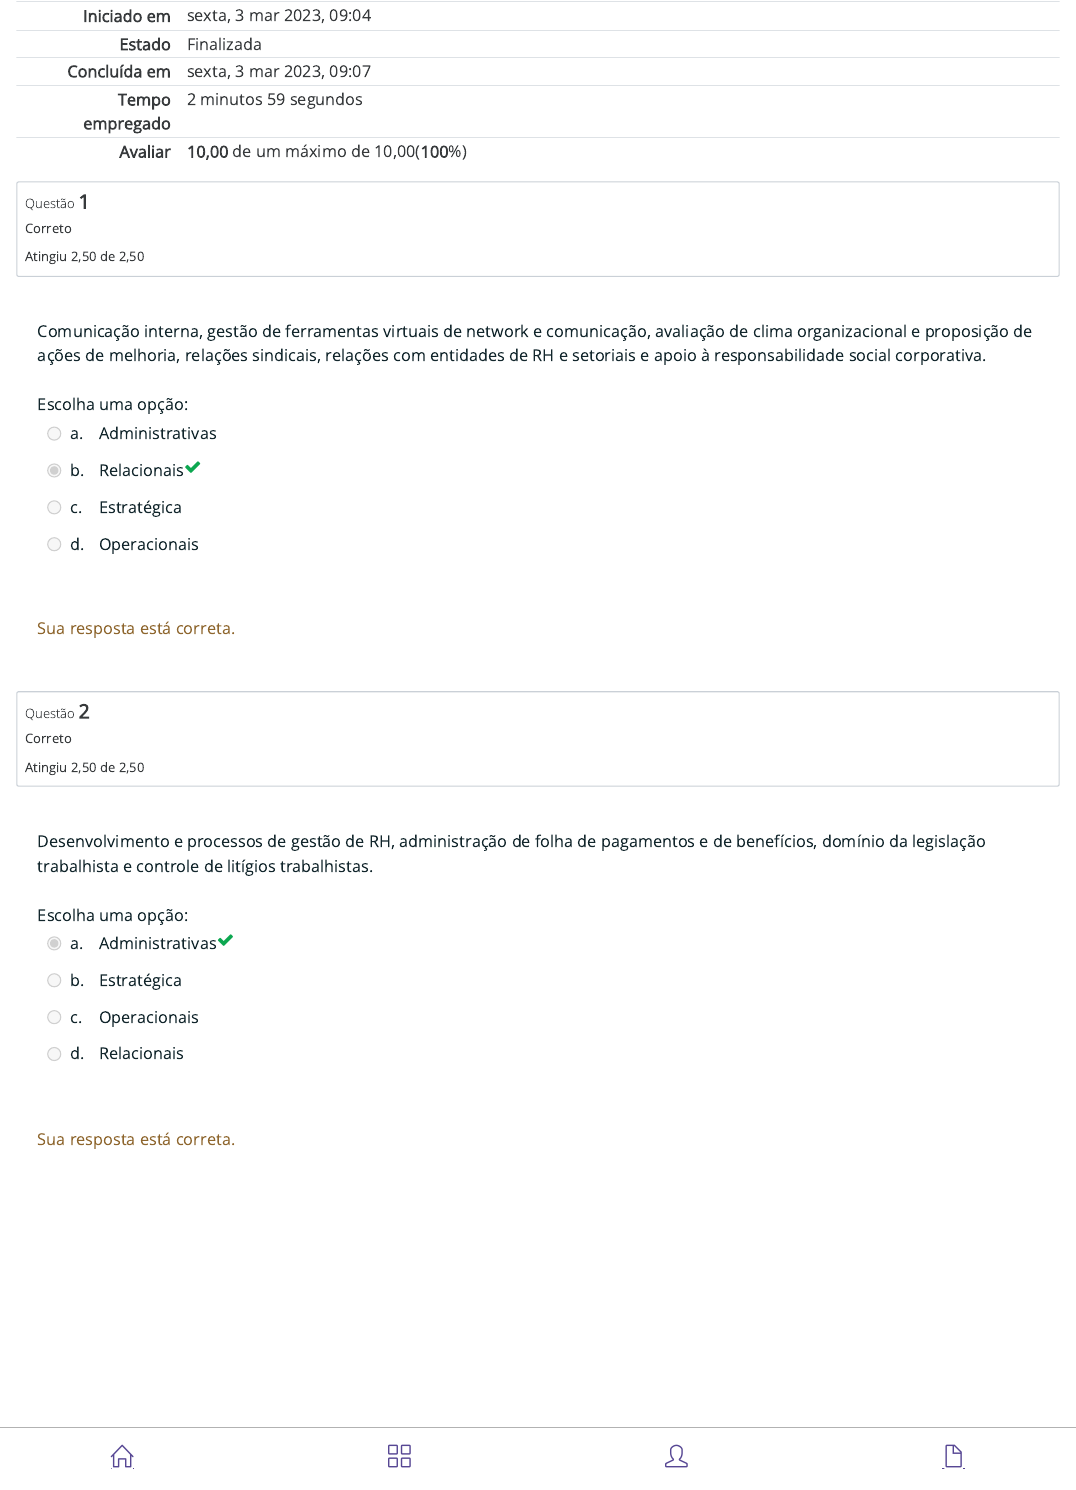Choose Estratégica radio in Questão 1

[54, 508]
